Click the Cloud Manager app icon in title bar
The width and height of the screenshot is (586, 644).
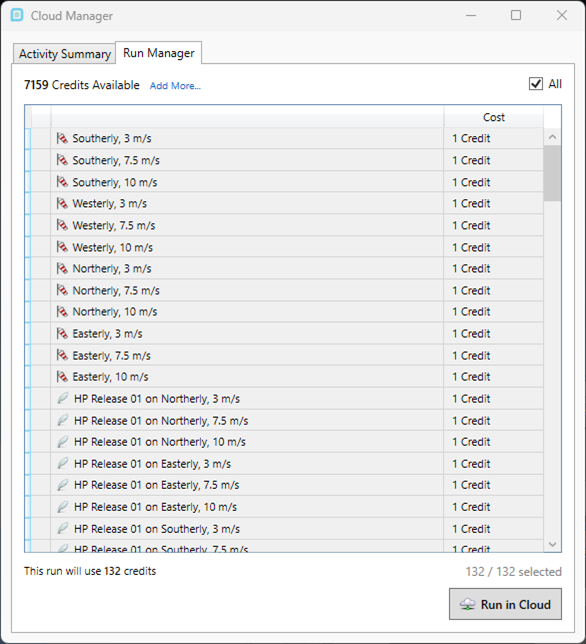(17, 15)
